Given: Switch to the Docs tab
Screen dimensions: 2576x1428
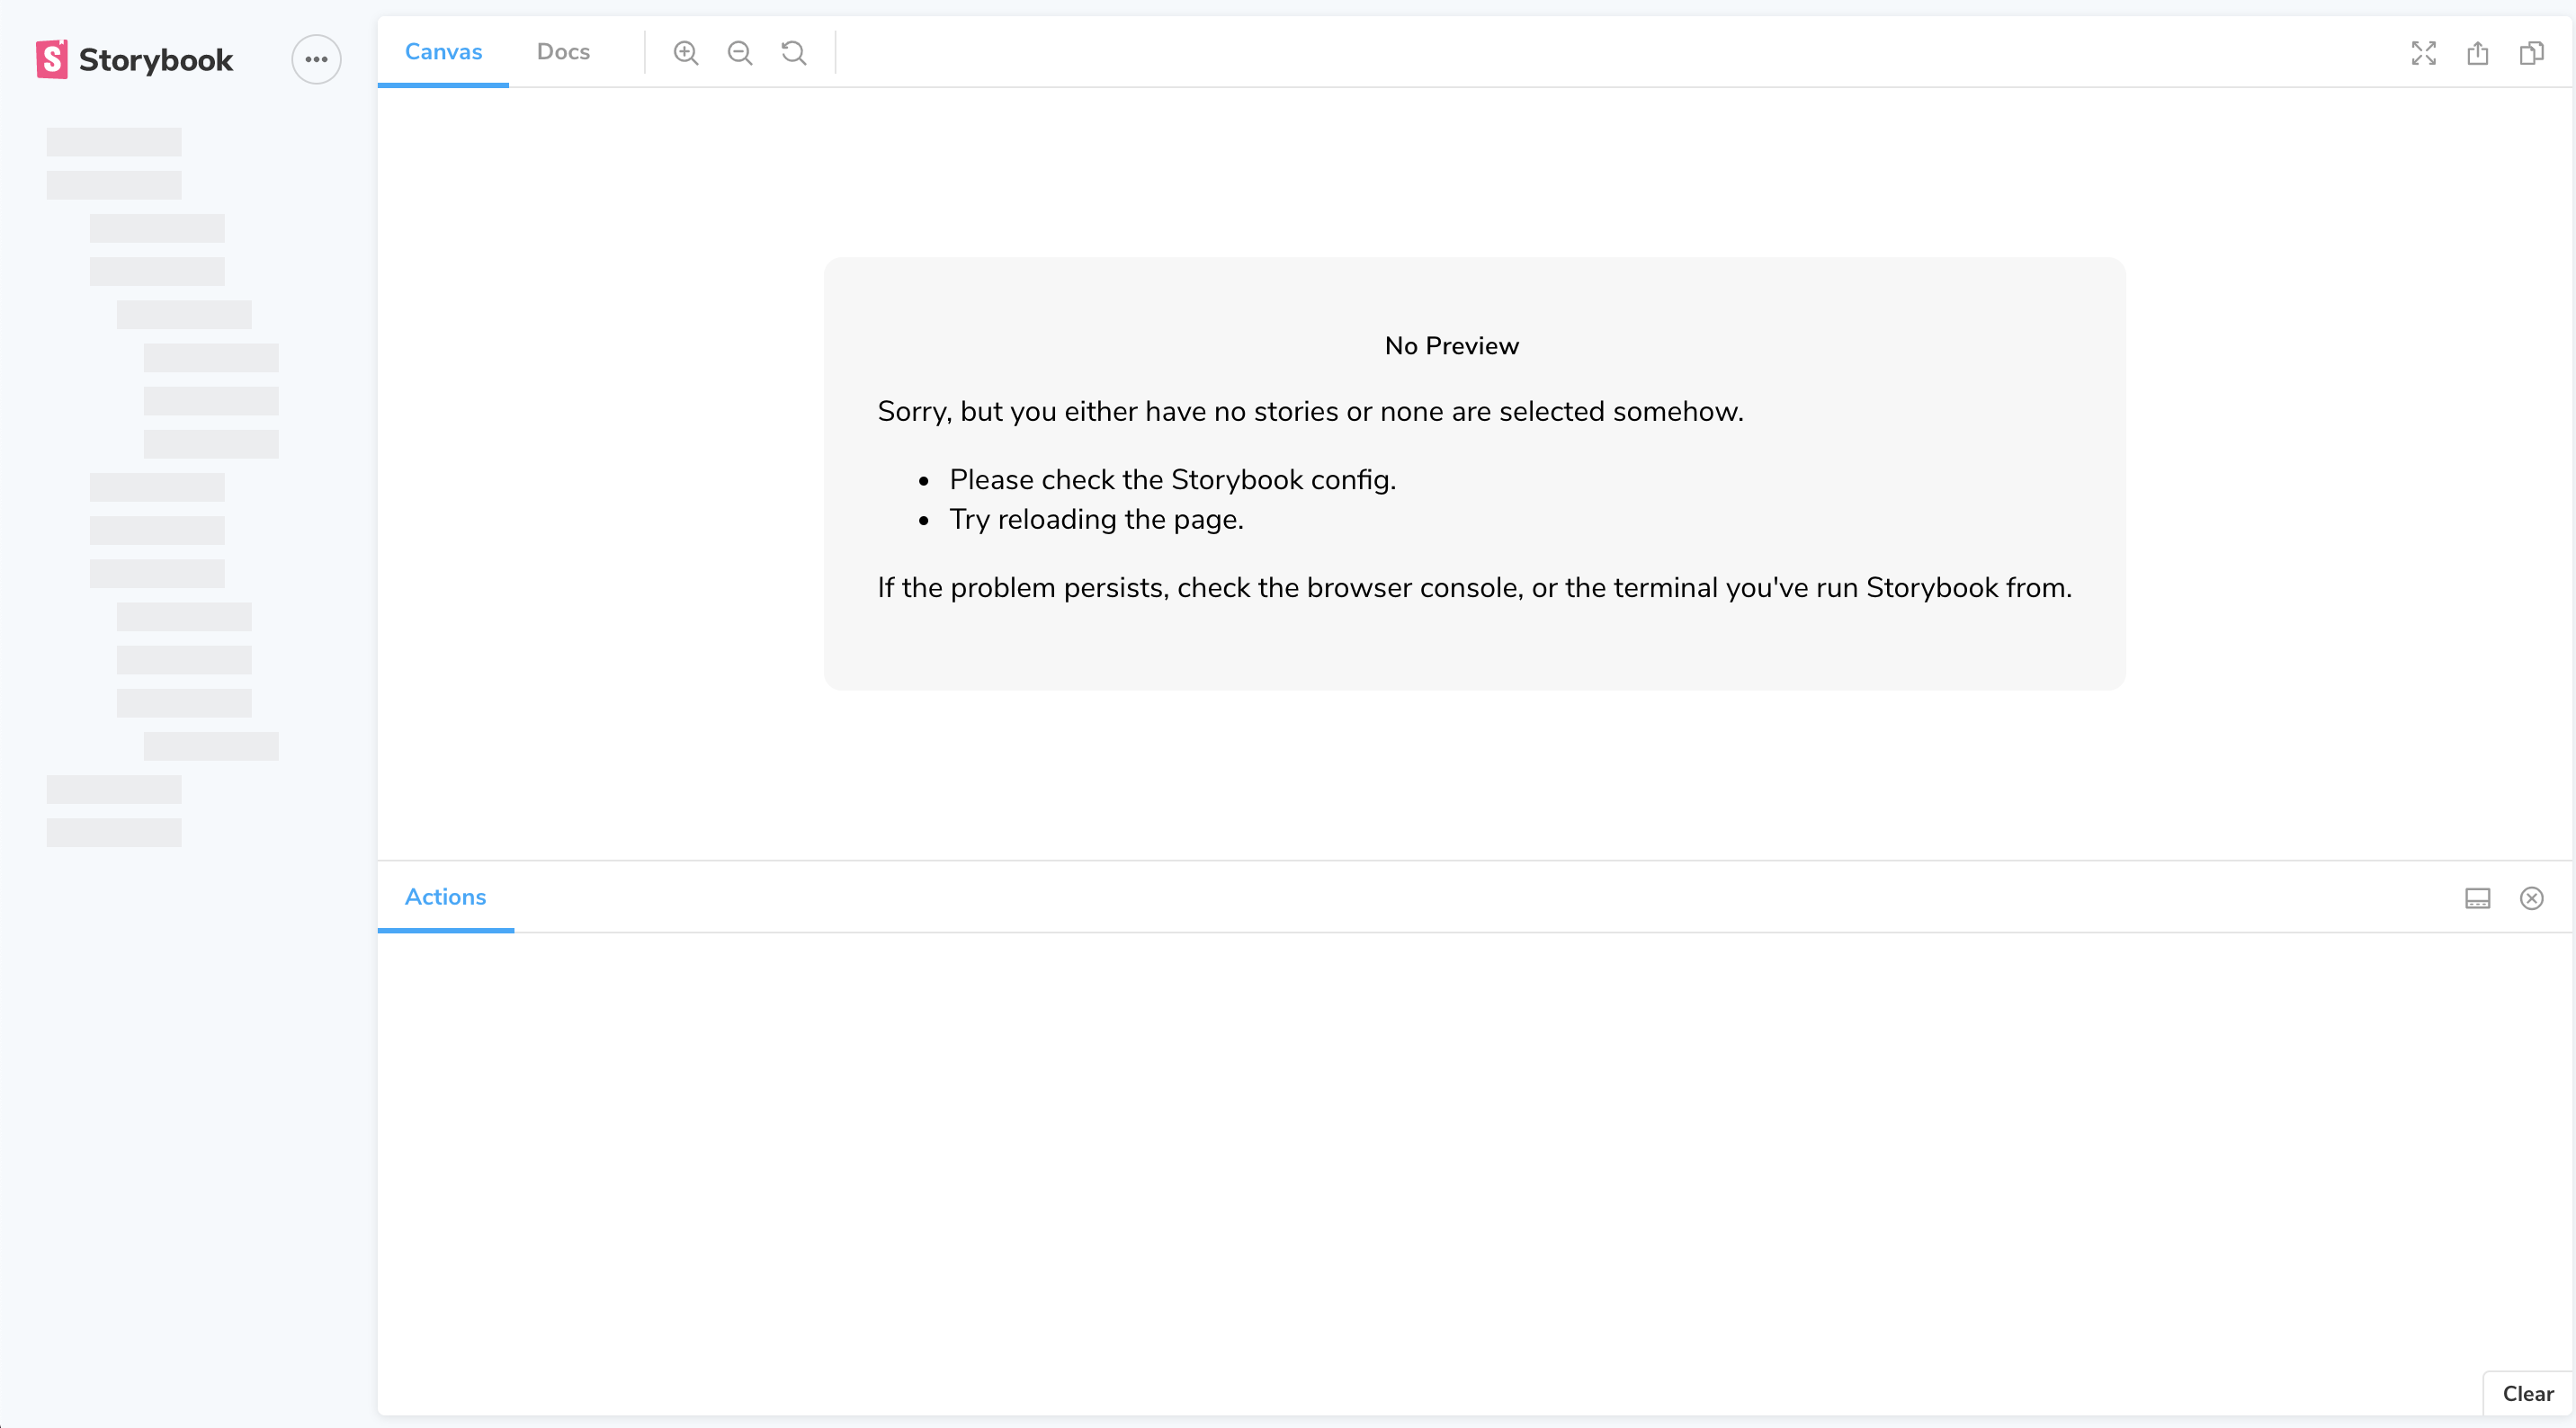Looking at the screenshot, I should point(563,51).
